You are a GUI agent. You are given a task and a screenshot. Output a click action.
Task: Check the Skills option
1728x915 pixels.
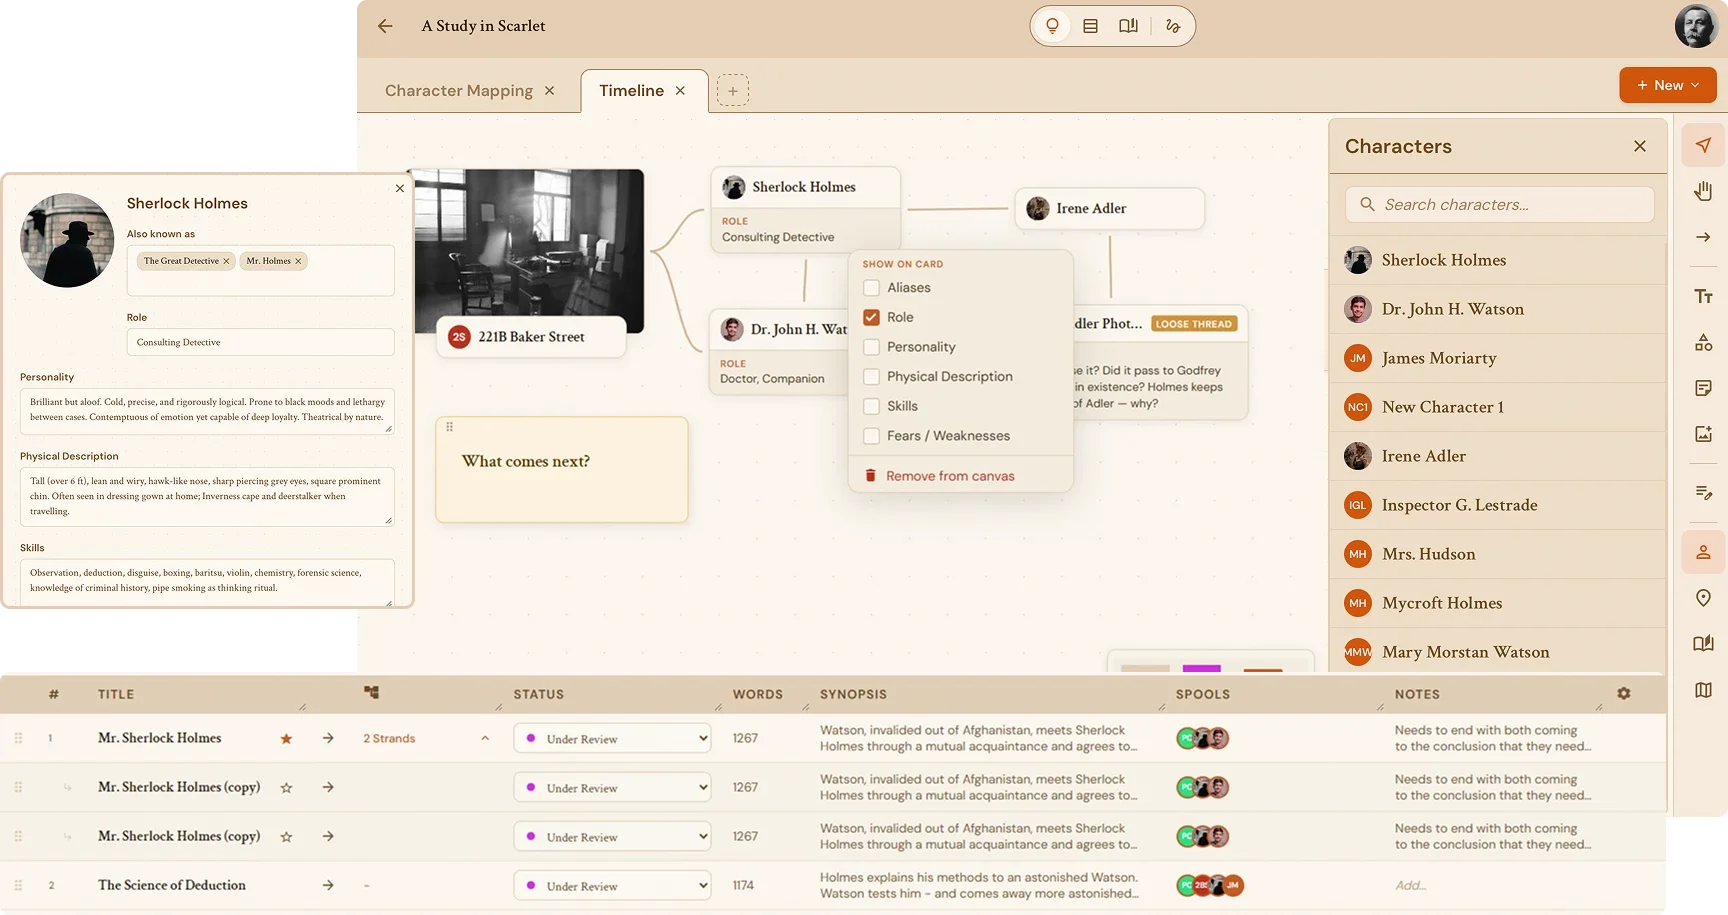tap(871, 406)
